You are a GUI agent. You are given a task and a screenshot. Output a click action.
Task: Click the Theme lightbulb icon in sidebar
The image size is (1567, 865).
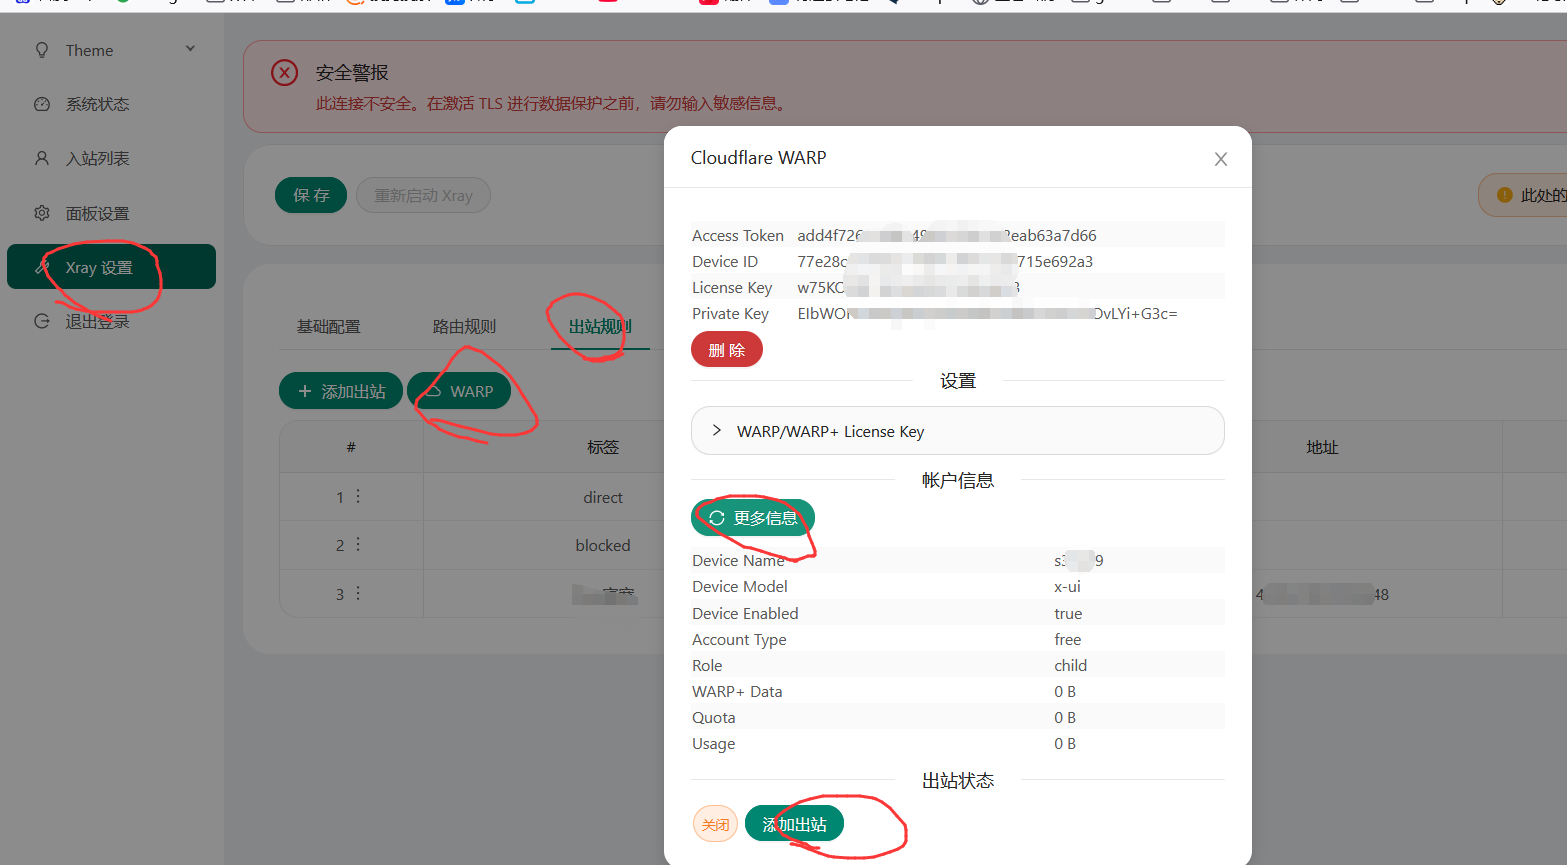tap(42, 50)
